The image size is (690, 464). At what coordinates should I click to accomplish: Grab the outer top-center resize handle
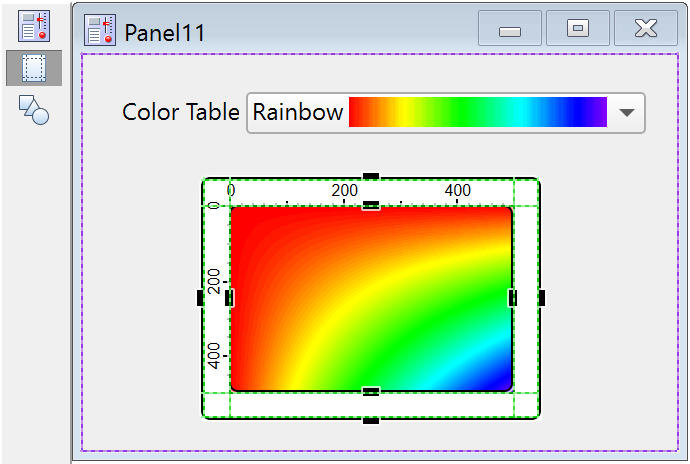(x=371, y=177)
